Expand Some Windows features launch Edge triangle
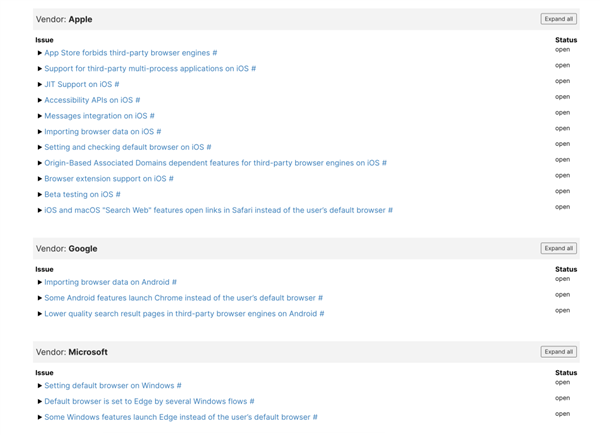The height and width of the screenshot is (435, 600). pos(40,418)
